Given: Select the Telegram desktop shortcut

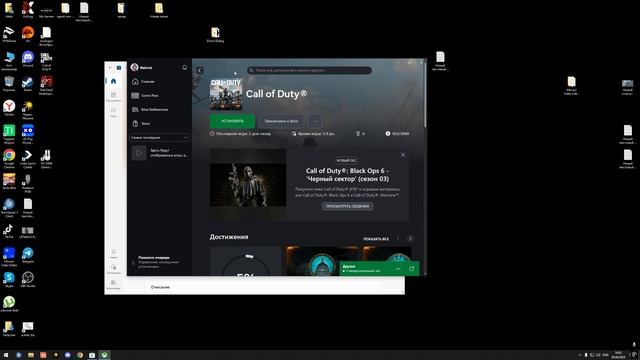Looking at the screenshot, I should [28, 255].
